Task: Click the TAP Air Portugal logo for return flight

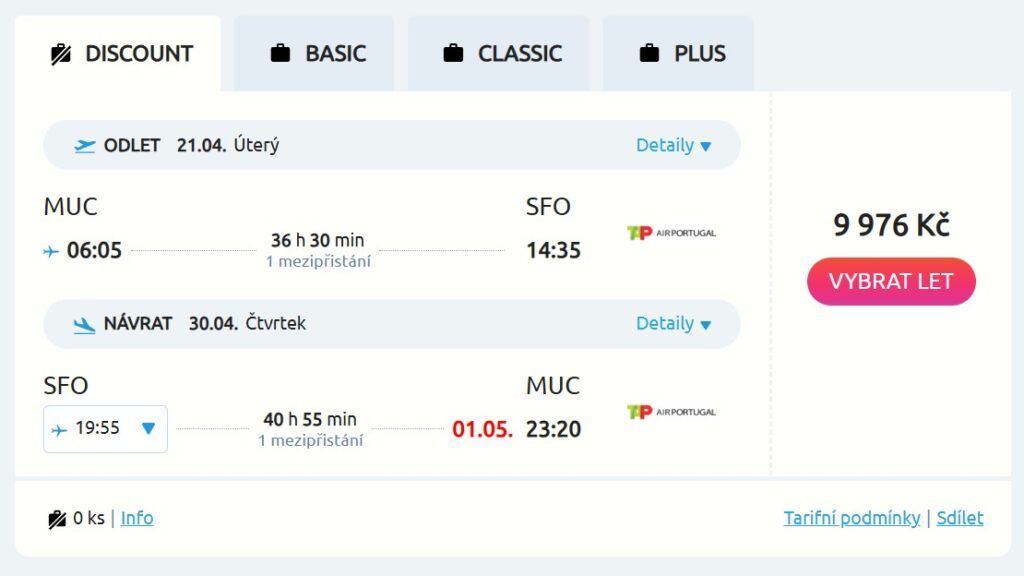Action: 671,412
